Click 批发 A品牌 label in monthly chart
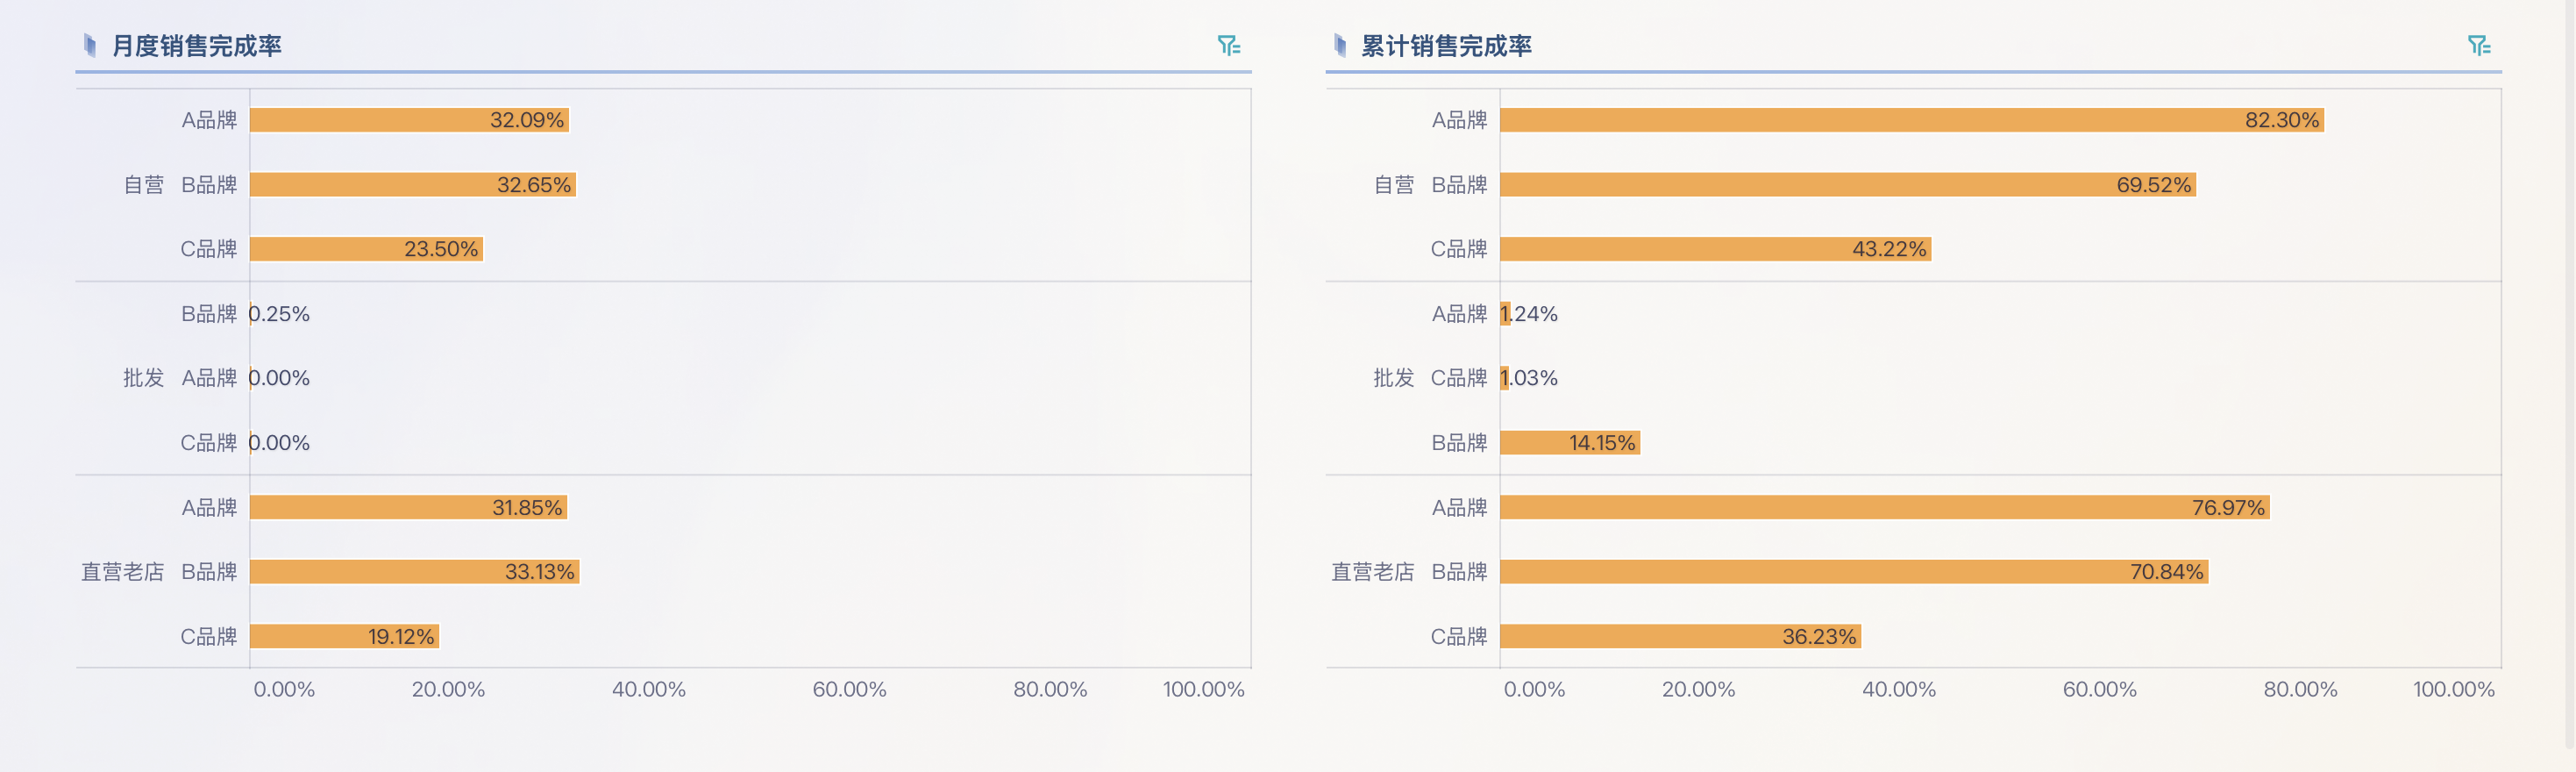 click(x=209, y=378)
